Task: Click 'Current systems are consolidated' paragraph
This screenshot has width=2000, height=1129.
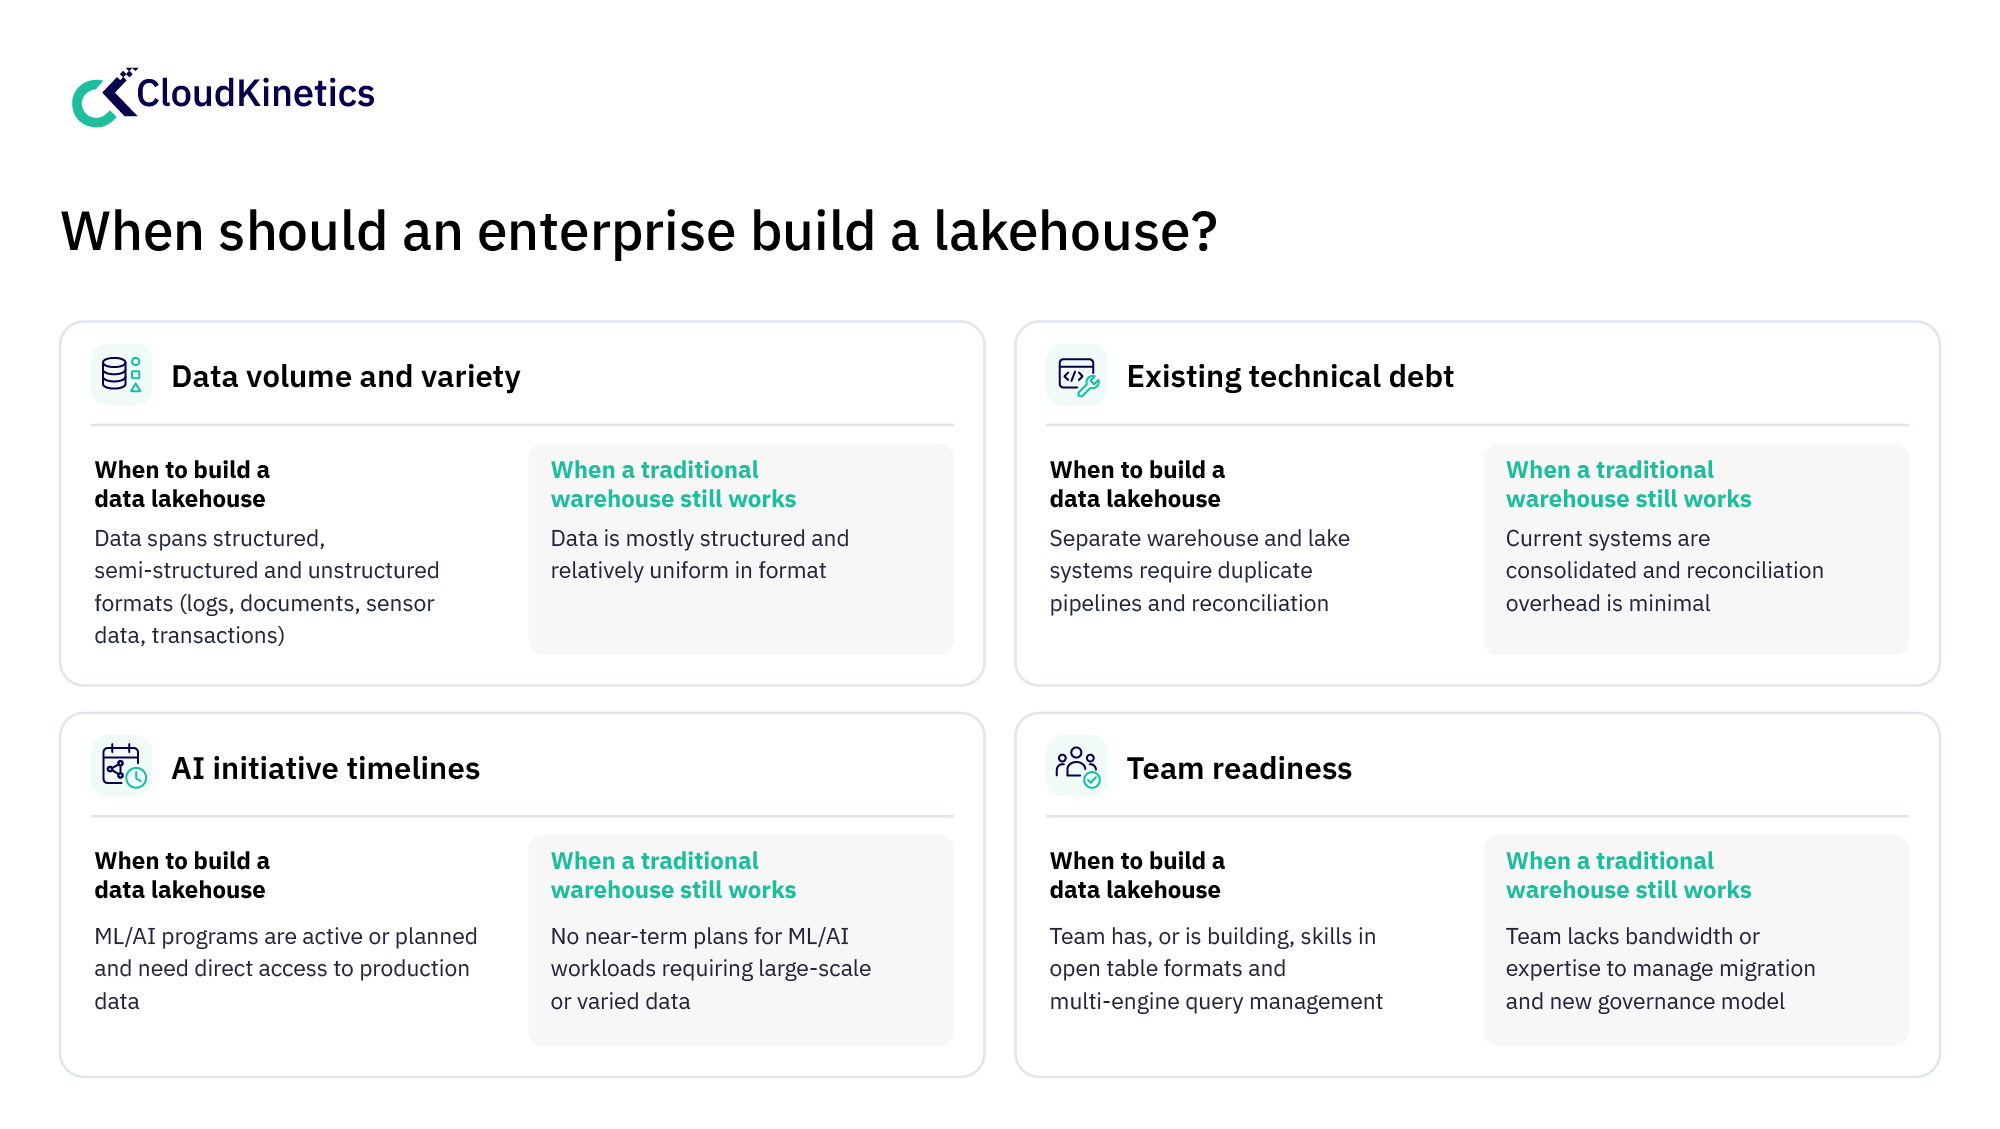Action: [x=1665, y=570]
